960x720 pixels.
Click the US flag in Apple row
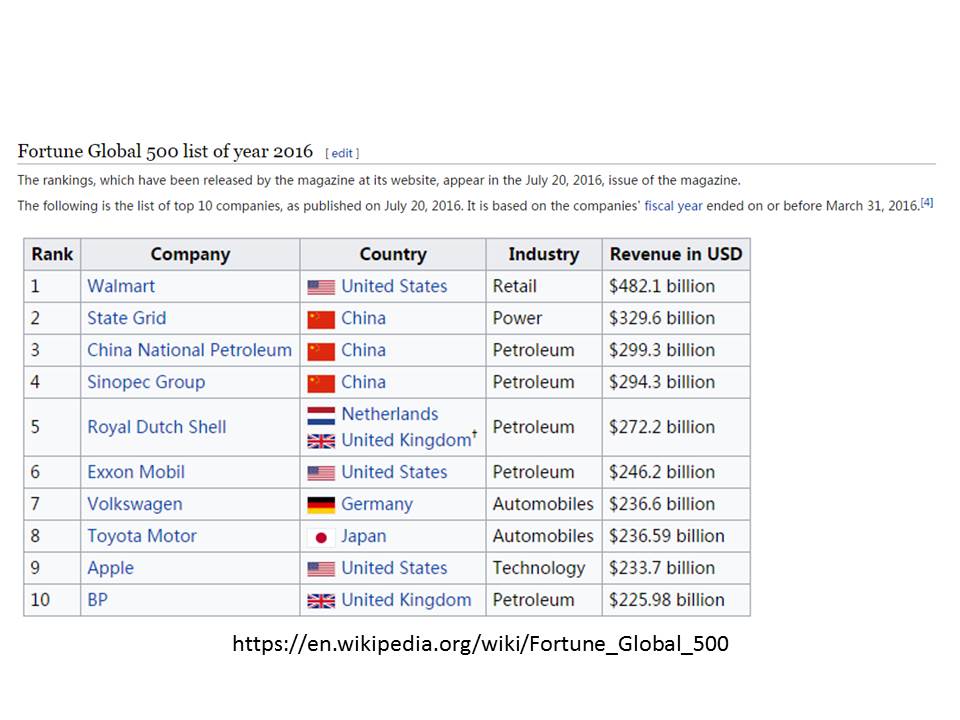pyautogui.click(x=321, y=569)
